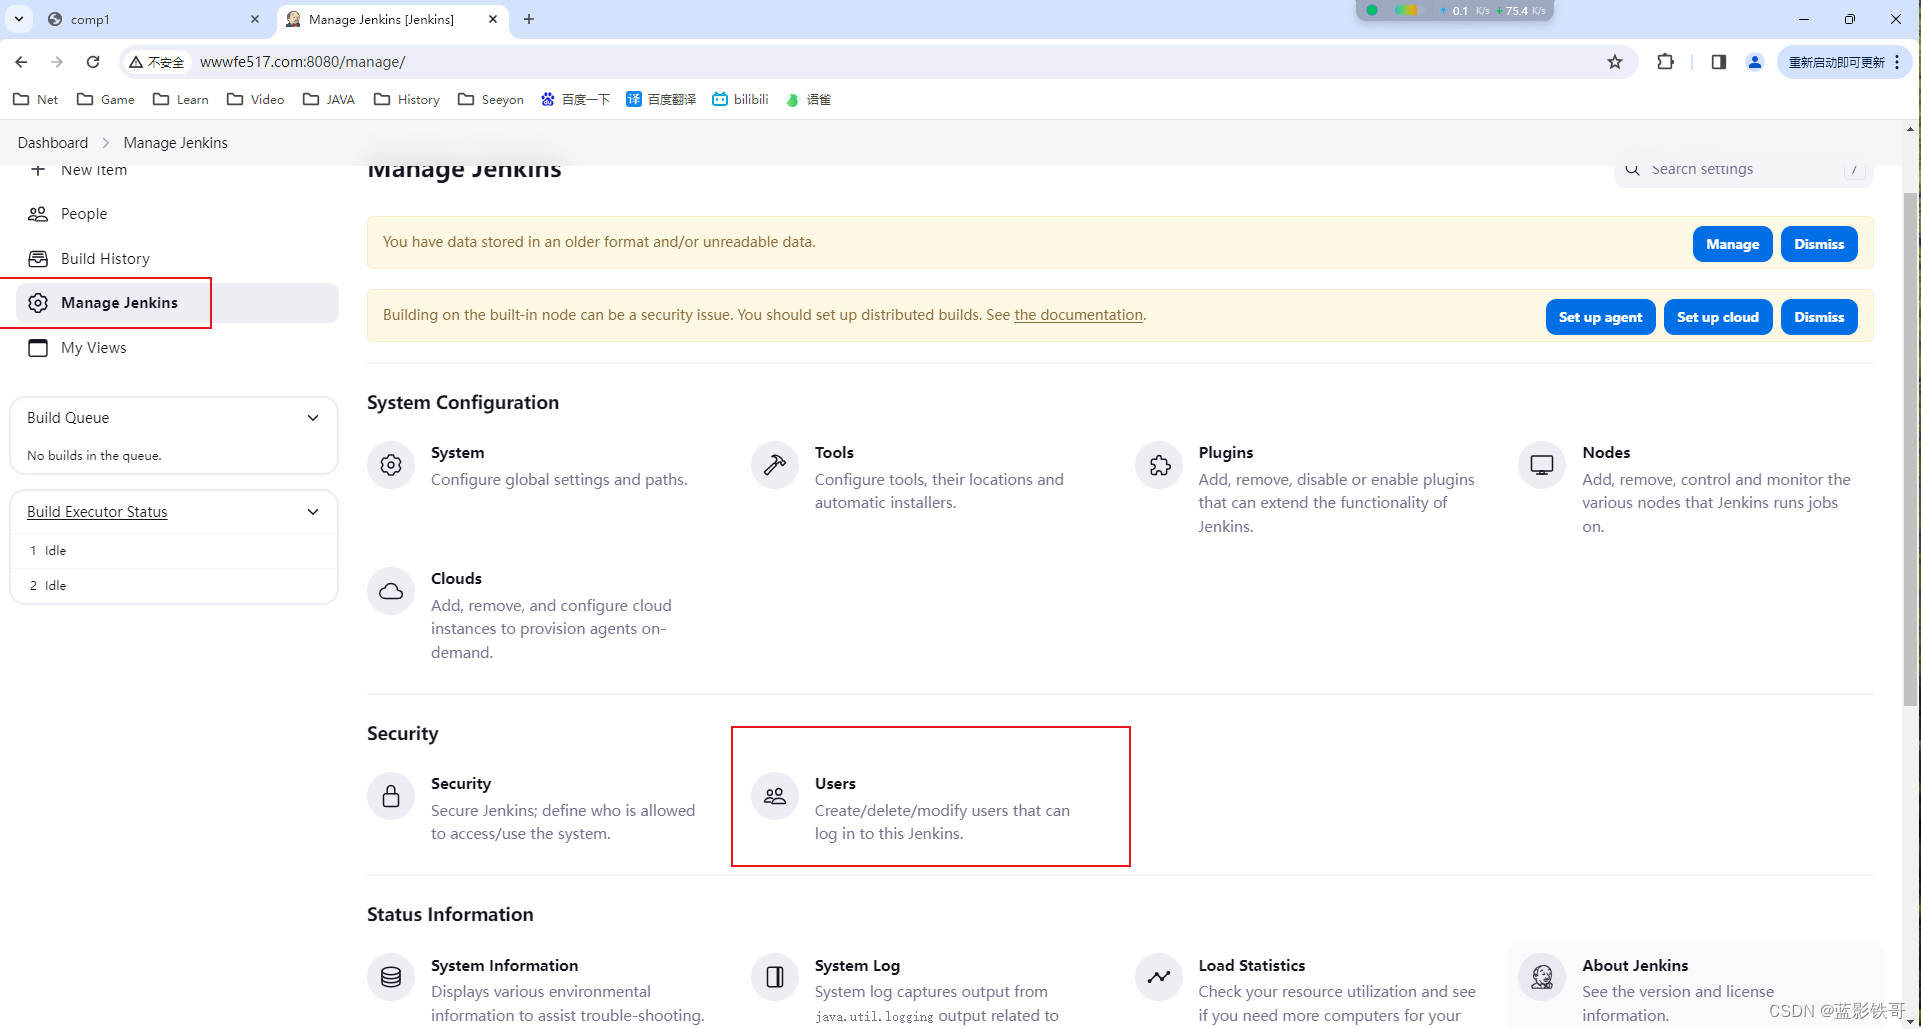Open the Seeyon bookmarks folder
The width and height of the screenshot is (1921, 1029).
pos(491,99)
